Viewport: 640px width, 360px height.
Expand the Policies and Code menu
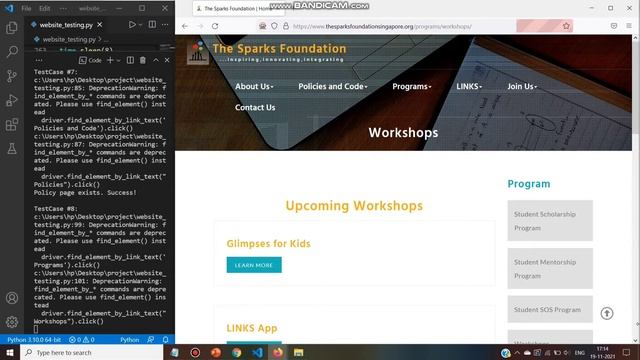pos(333,87)
